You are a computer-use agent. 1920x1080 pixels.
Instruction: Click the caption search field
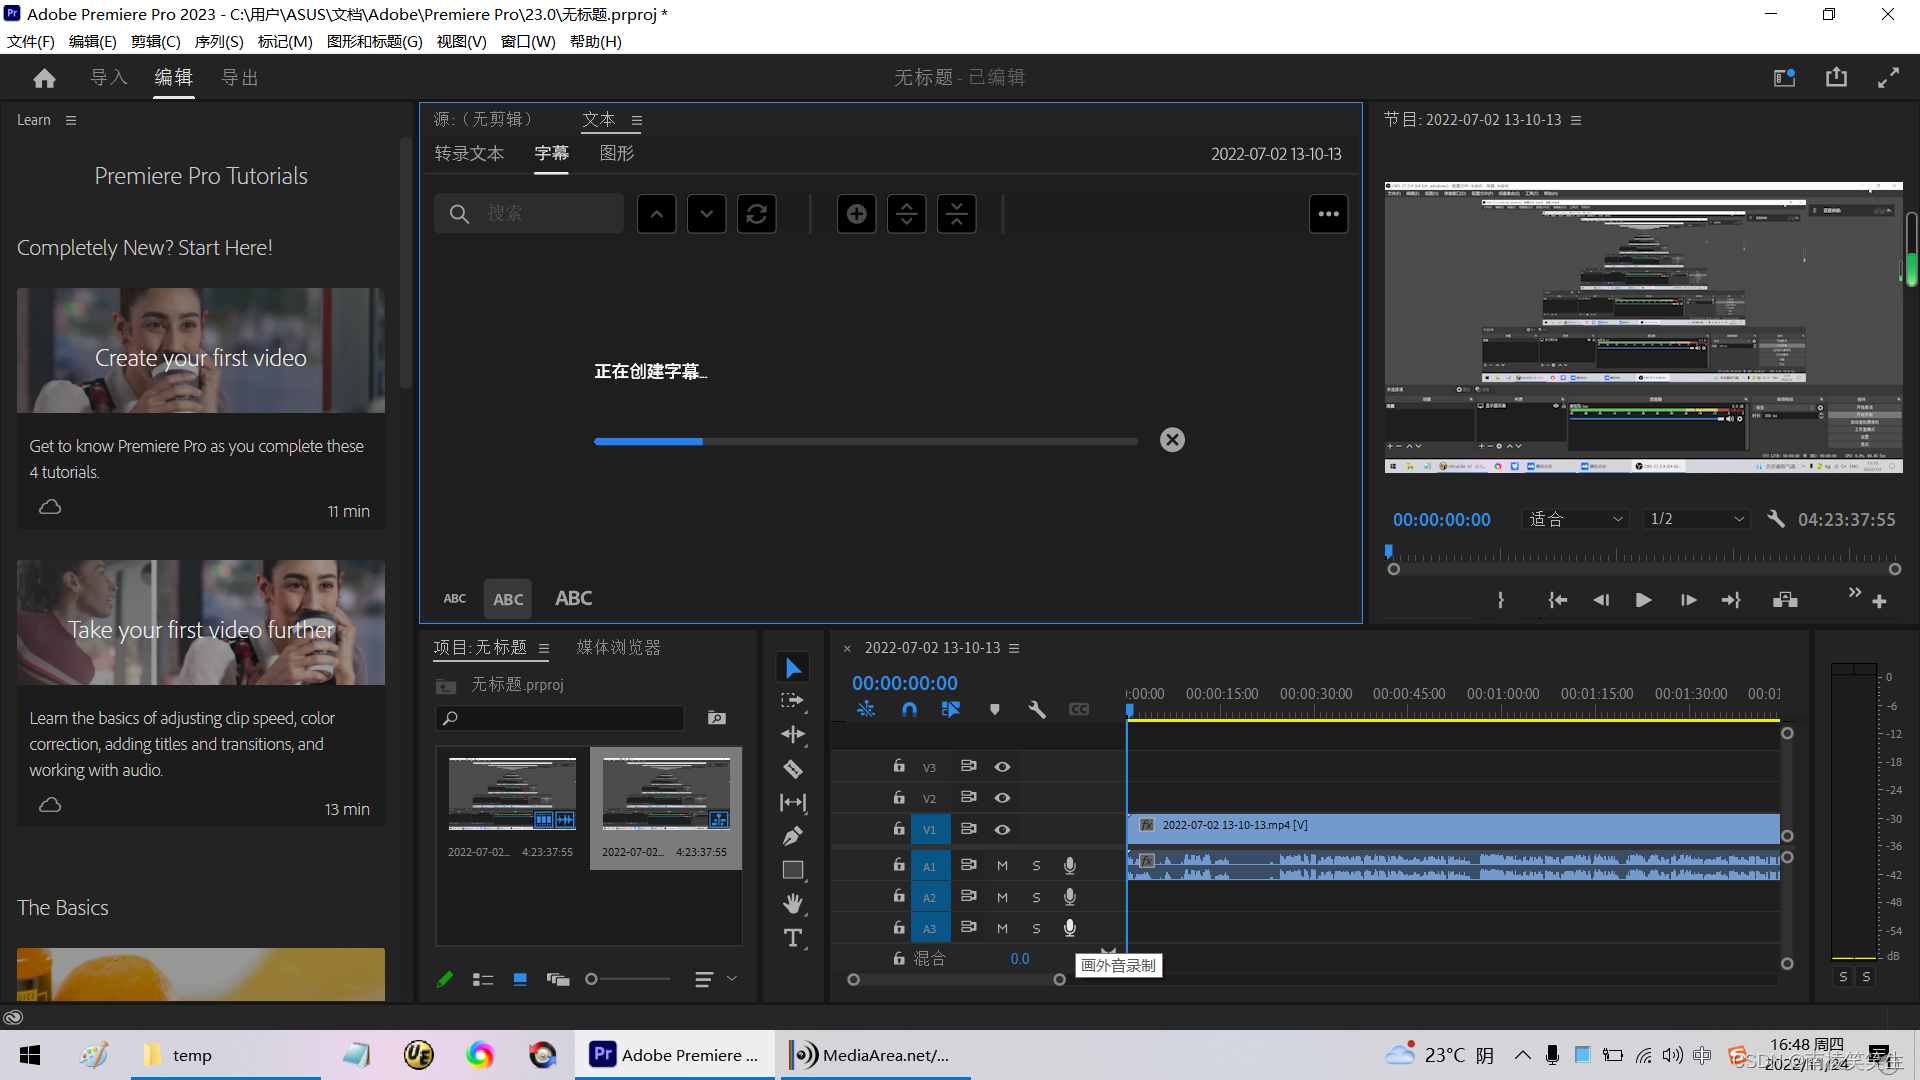coord(529,214)
